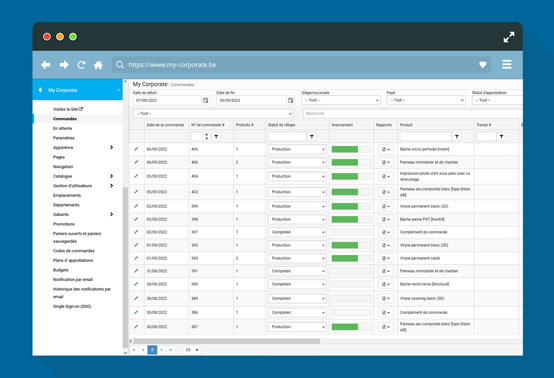Open the Siège/succursale dropdown
This screenshot has width=554, height=378.
point(341,100)
